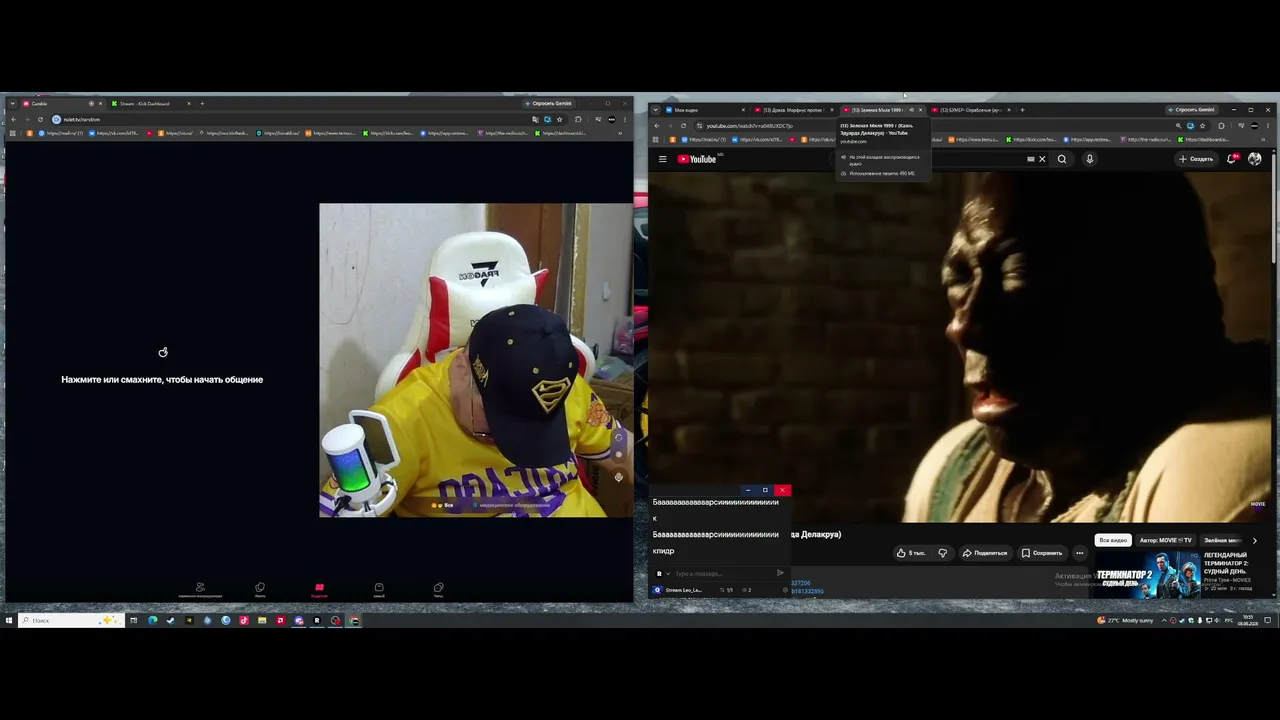Open the taskbar clock and date

coord(1248,621)
